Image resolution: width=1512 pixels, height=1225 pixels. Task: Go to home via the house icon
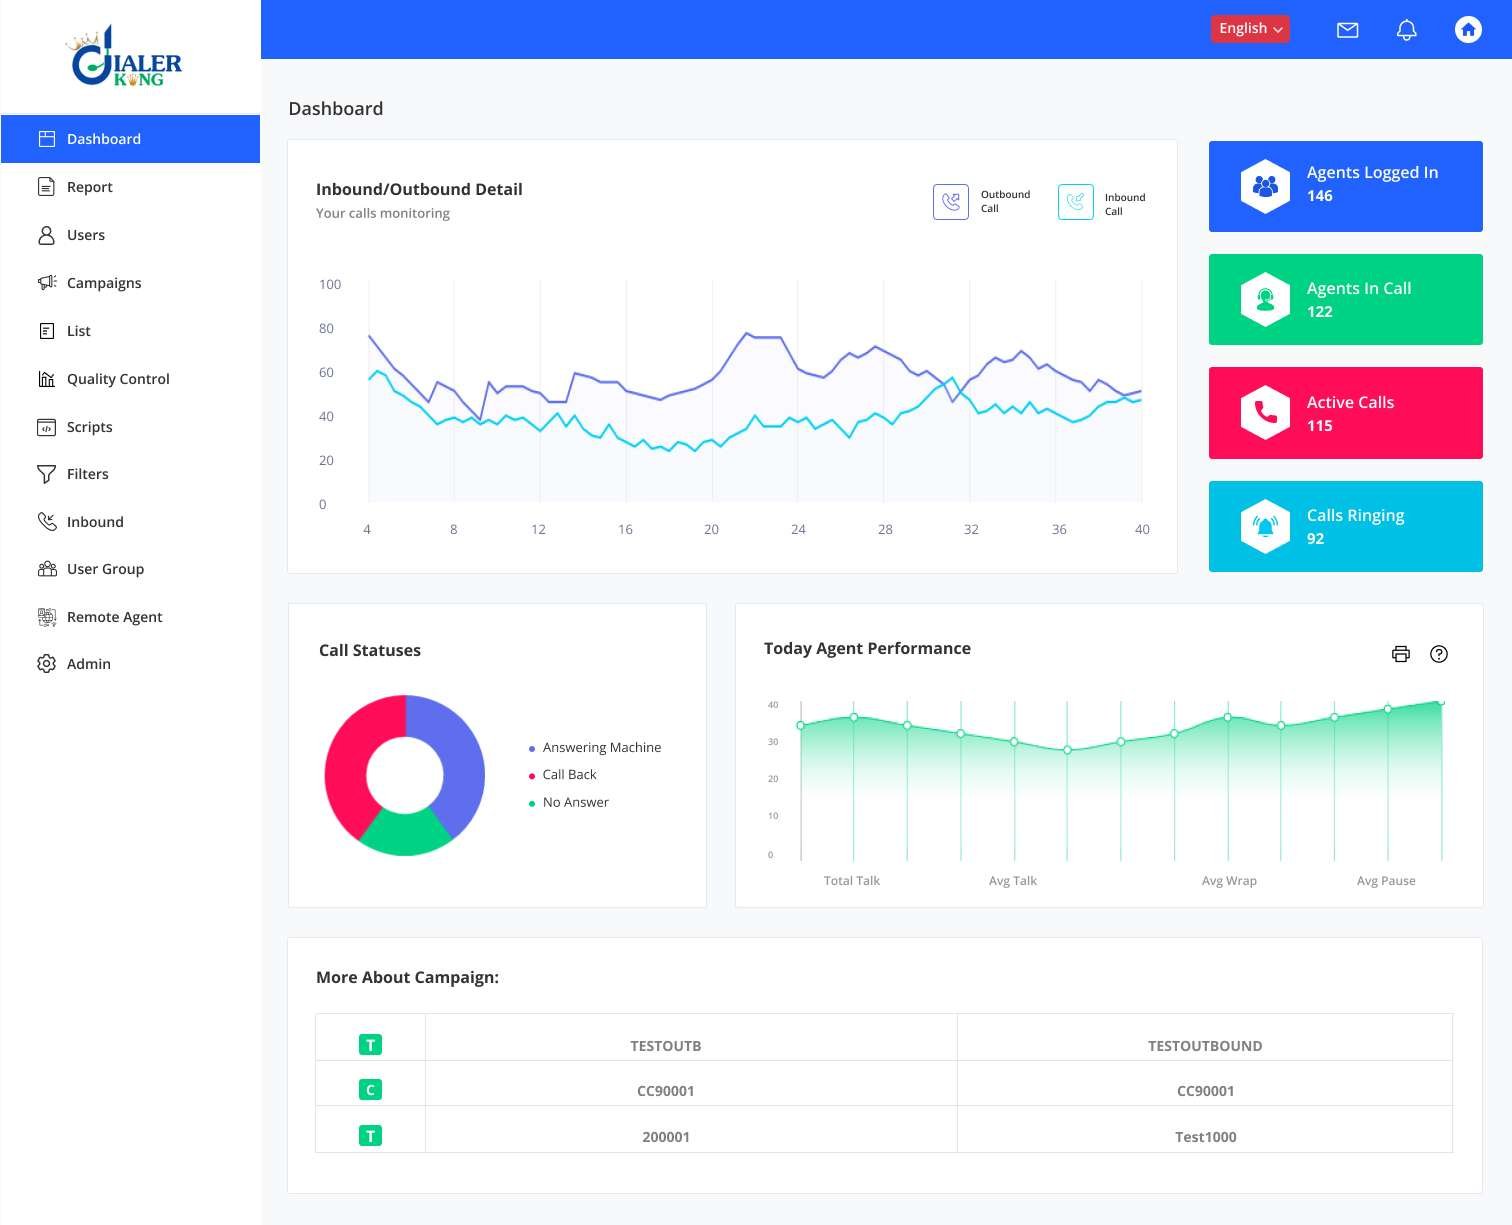tap(1467, 30)
